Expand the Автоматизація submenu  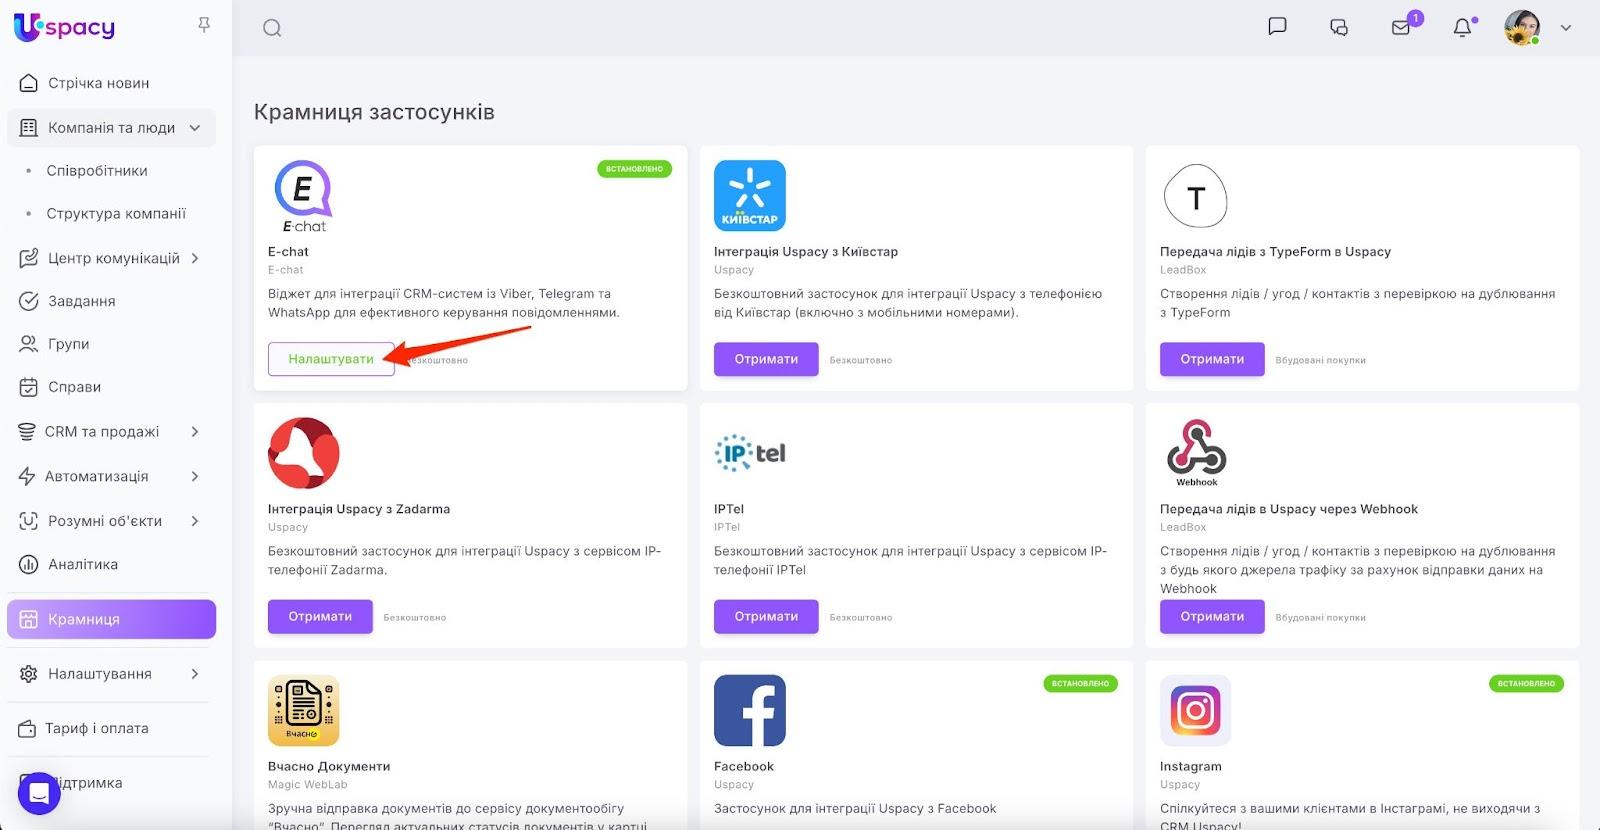click(x=195, y=476)
